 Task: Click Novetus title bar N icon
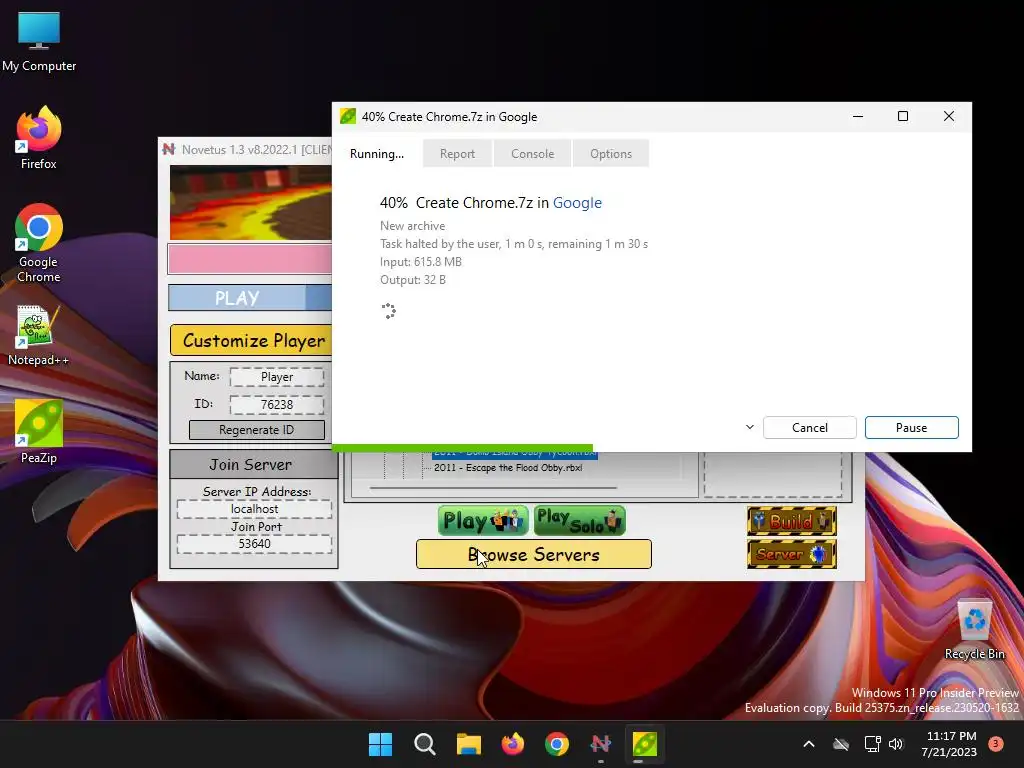[169, 149]
